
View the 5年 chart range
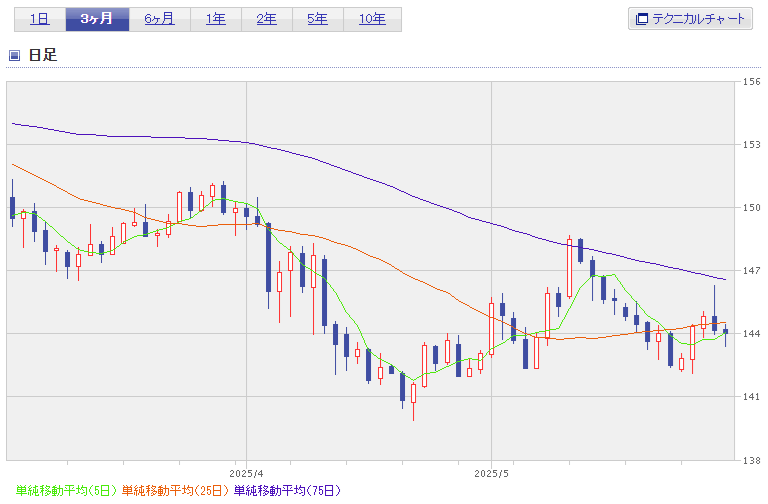tap(318, 20)
